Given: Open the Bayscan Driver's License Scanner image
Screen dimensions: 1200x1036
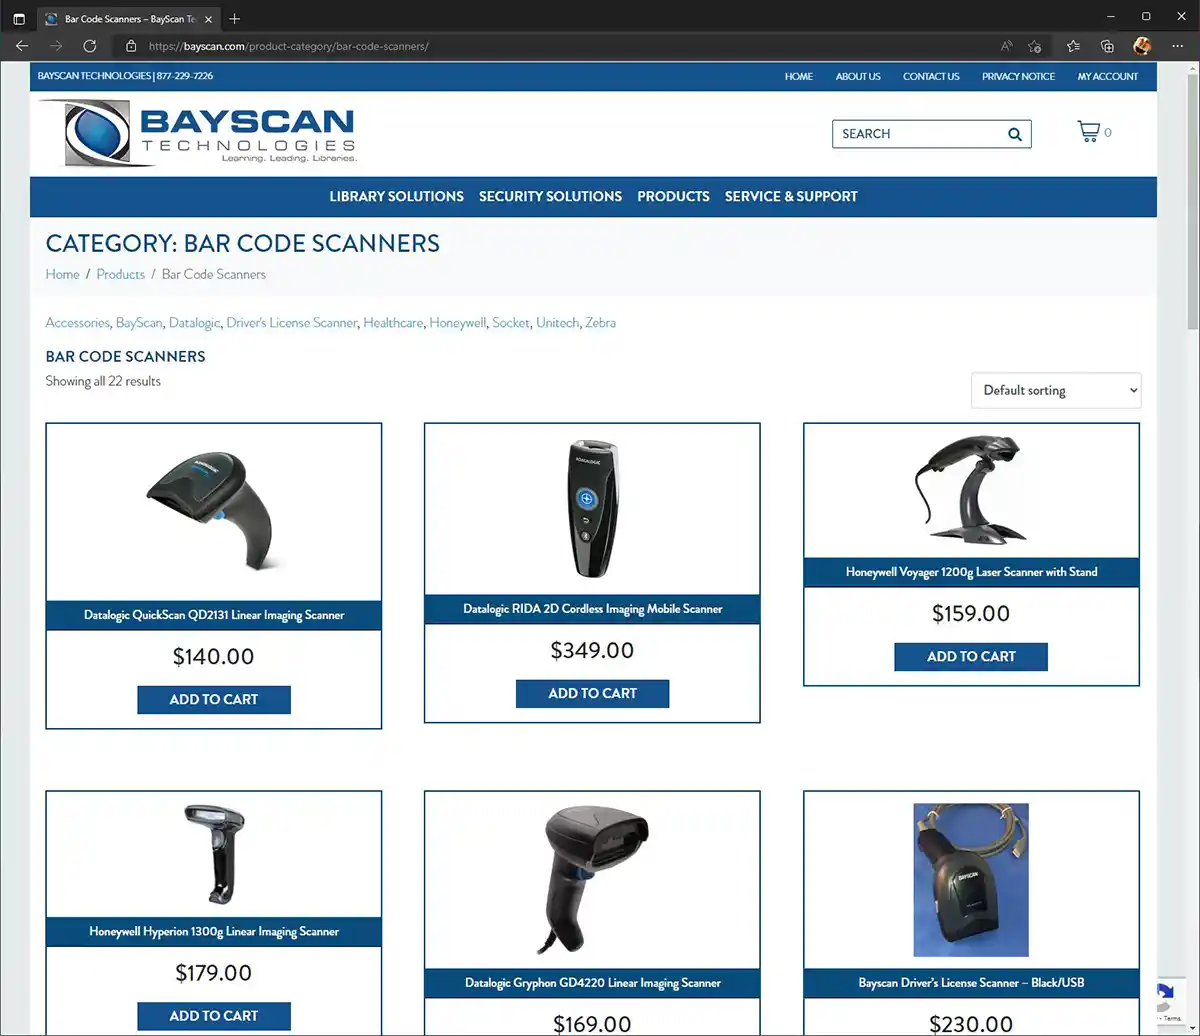Looking at the screenshot, I should [971, 880].
